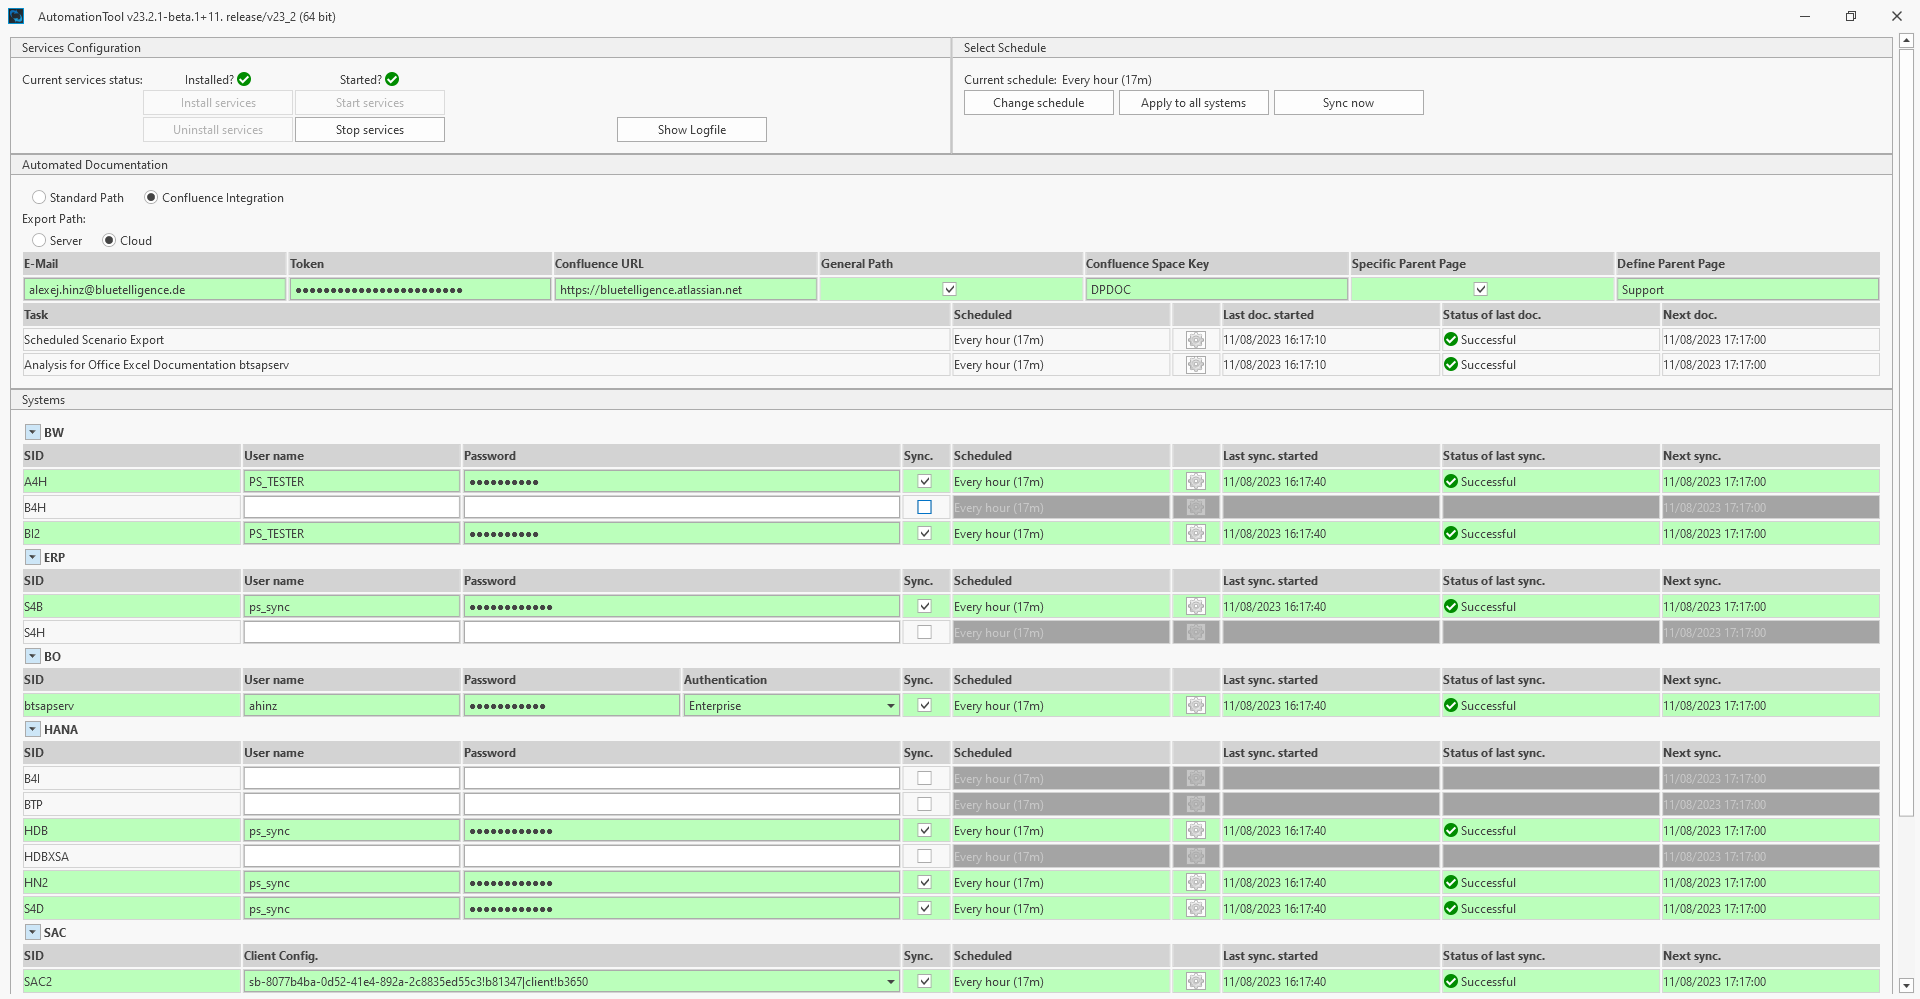Click schedule gear icon for HN2 system

1195,883
